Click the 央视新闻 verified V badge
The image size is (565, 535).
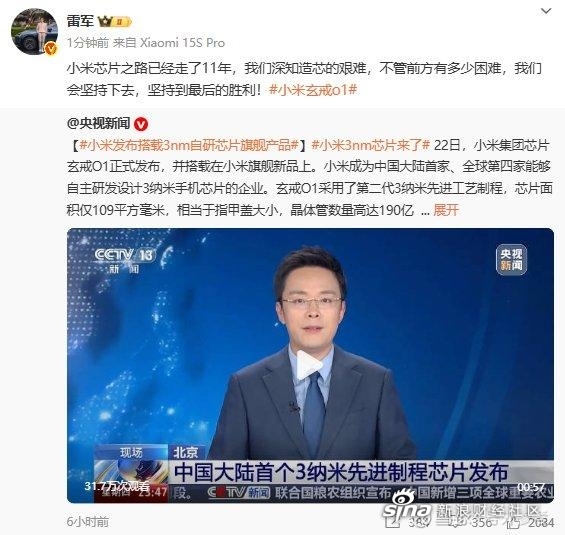[x=141, y=124]
